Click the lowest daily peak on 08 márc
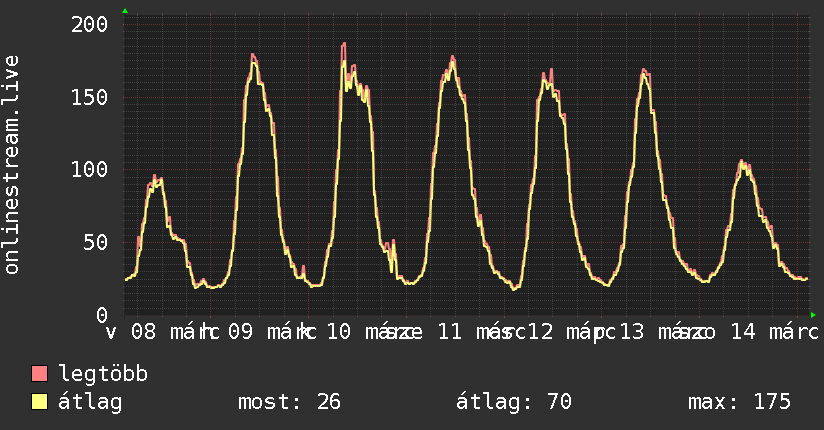 [x=155, y=176]
